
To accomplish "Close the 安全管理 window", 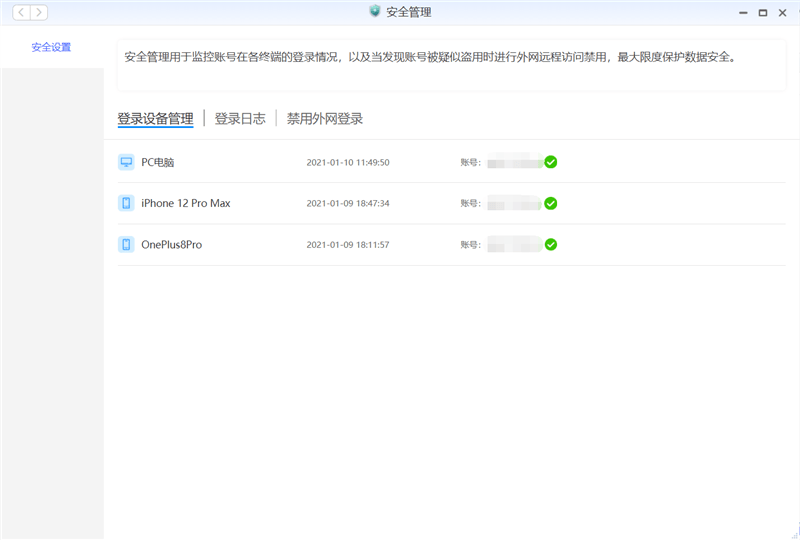I will click(x=782, y=13).
